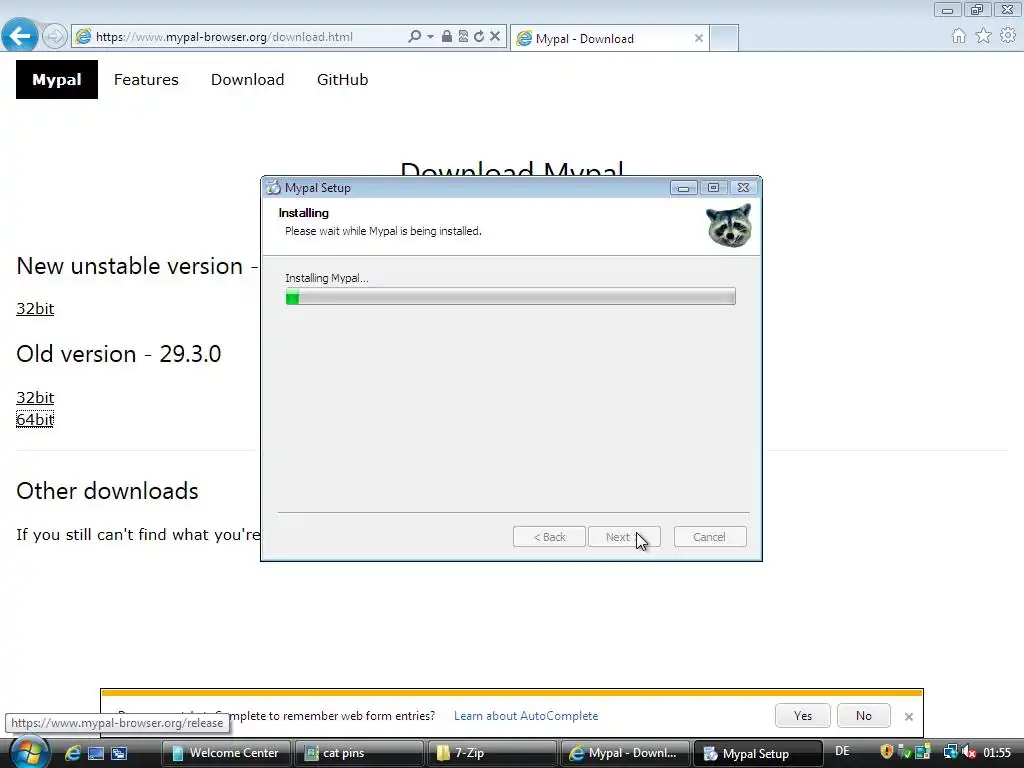This screenshot has width=1024, height=768.
Task: Open the Favorites star icon
Action: 984,35
